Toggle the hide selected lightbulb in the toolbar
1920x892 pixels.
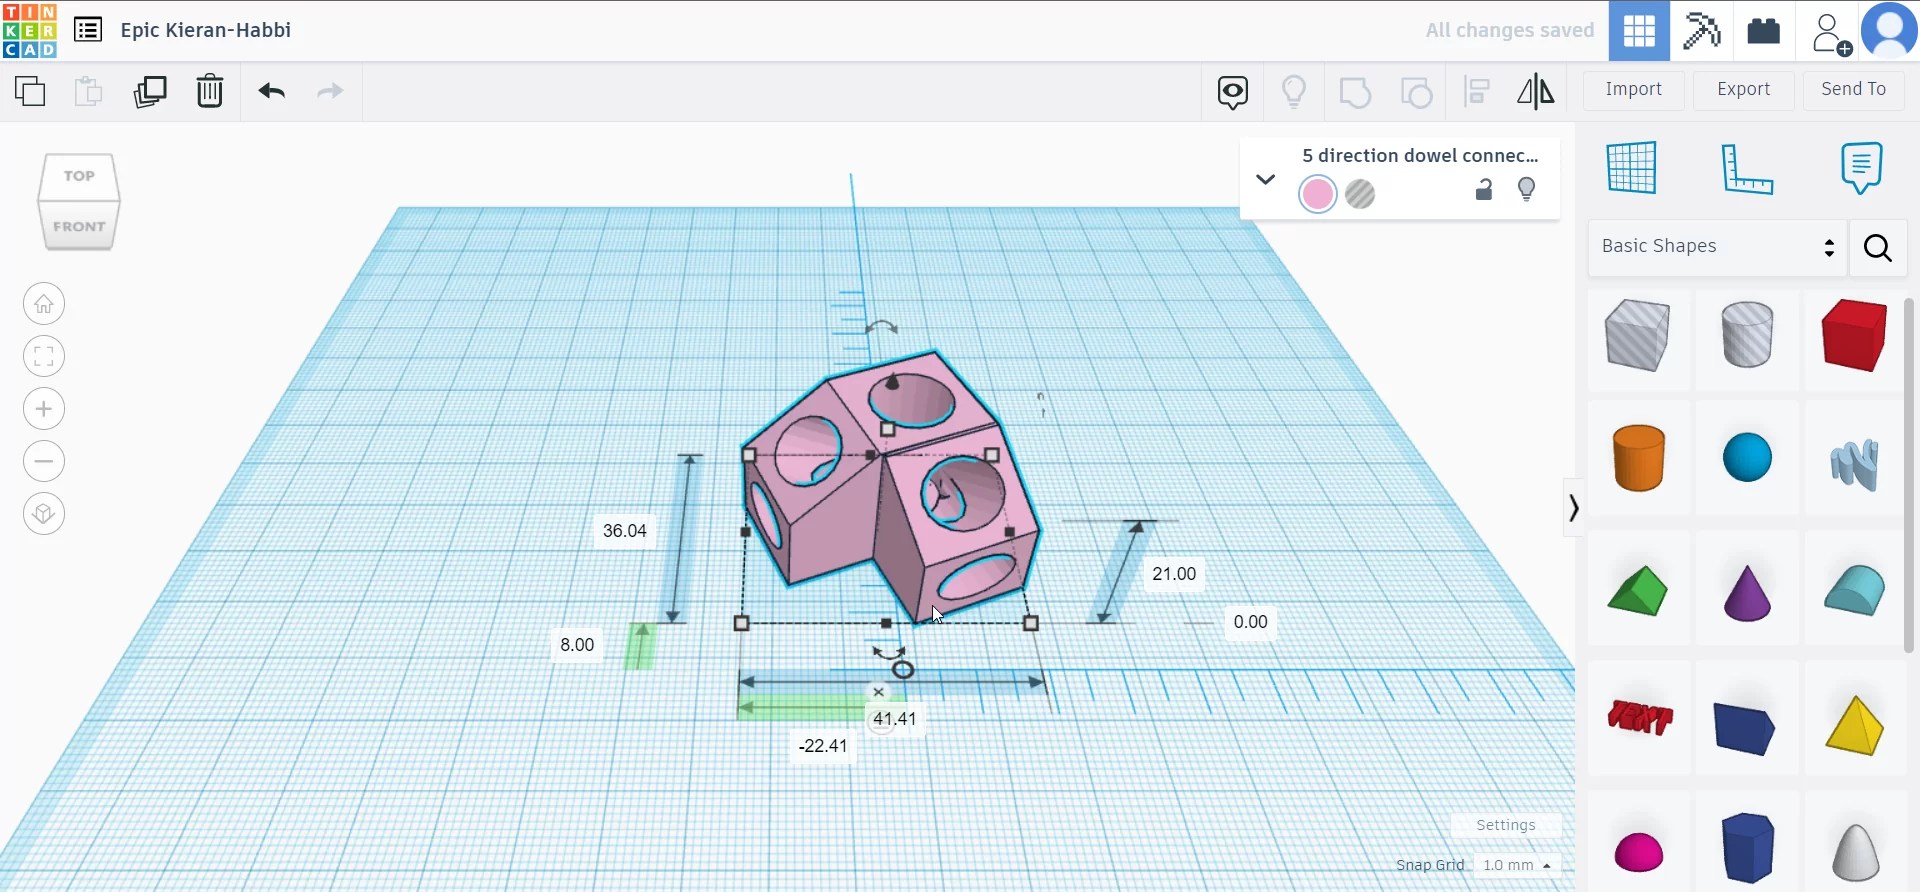tap(1294, 92)
